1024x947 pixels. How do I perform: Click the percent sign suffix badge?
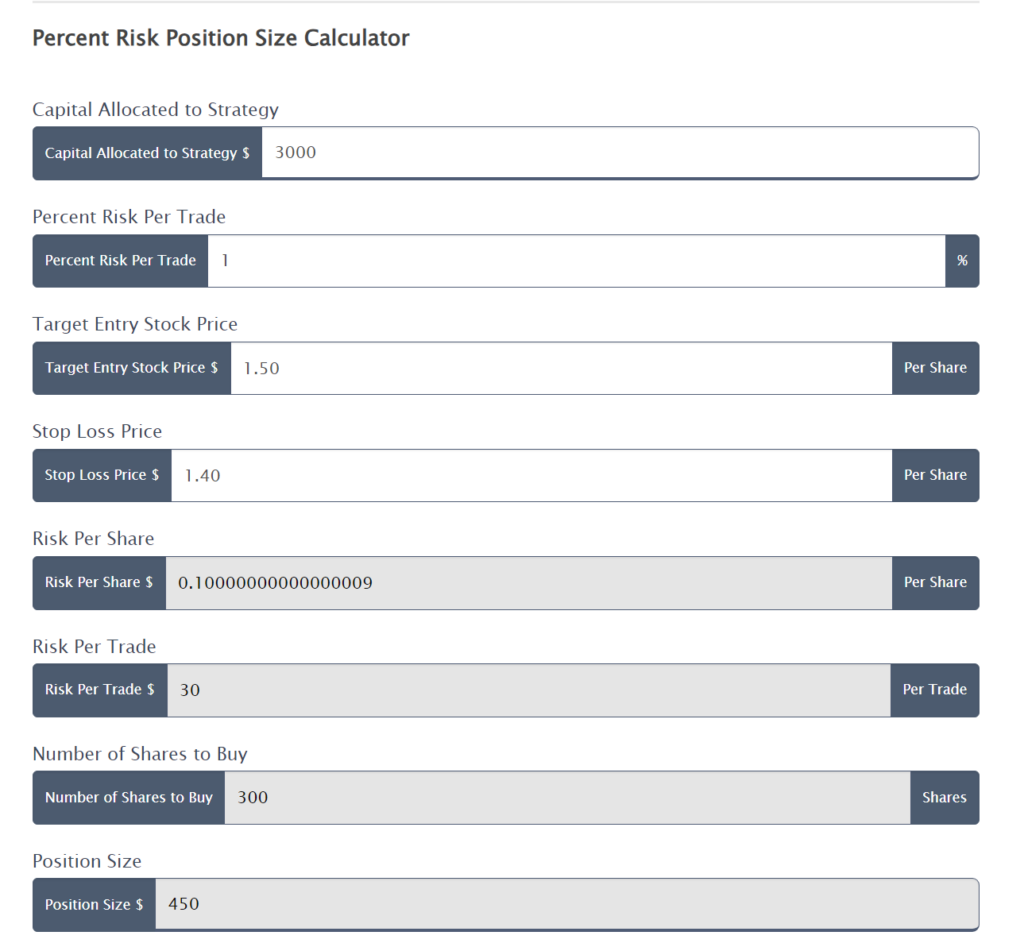pos(962,261)
